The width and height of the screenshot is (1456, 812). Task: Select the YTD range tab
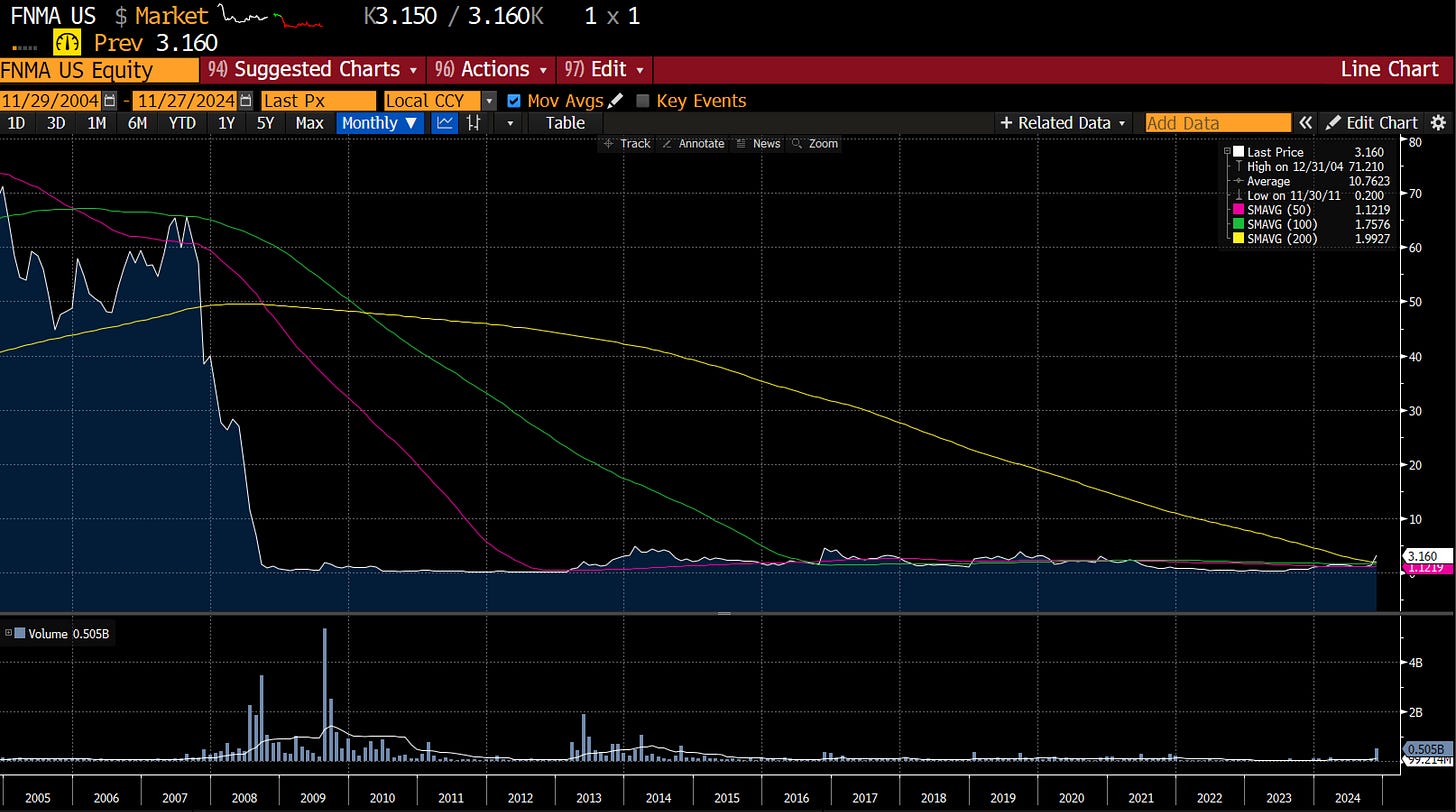pyautogui.click(x=182, y=123)
